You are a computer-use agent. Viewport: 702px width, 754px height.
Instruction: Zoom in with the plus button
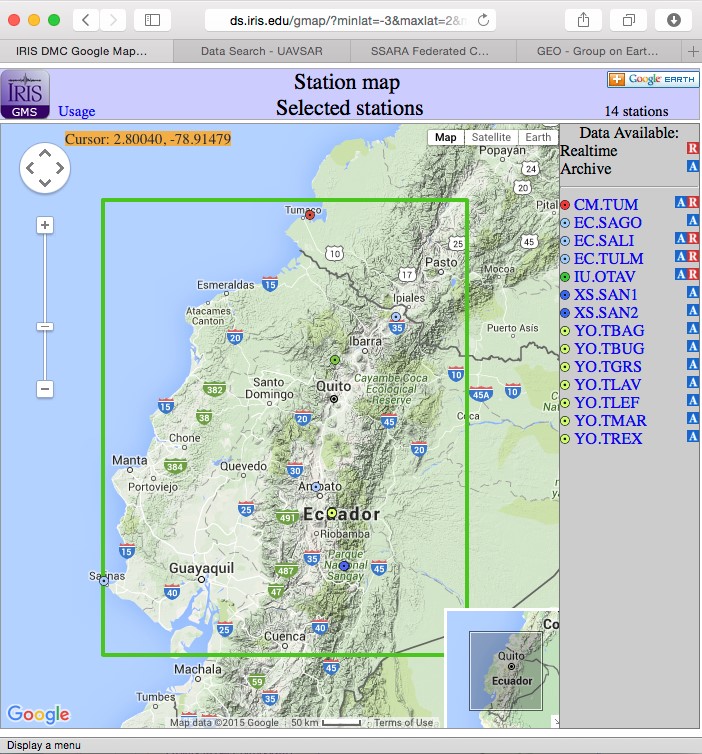45,225
